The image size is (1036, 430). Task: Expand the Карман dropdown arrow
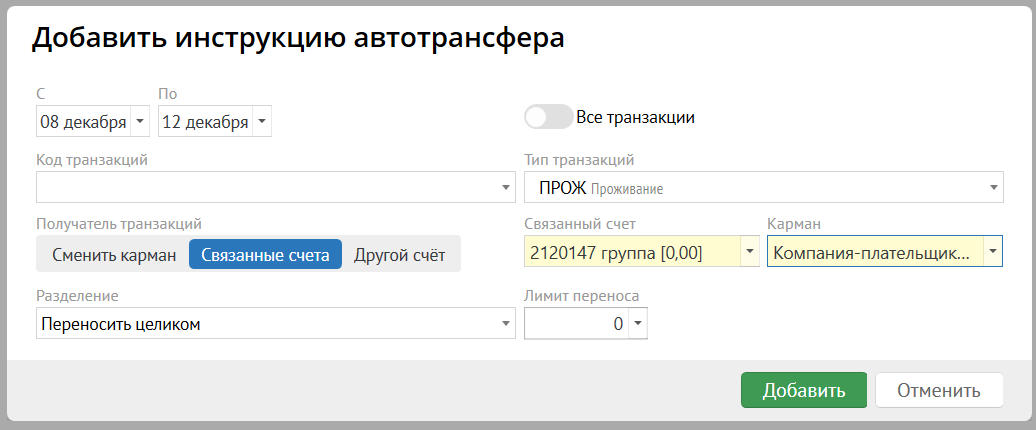(x=992, y=252)
